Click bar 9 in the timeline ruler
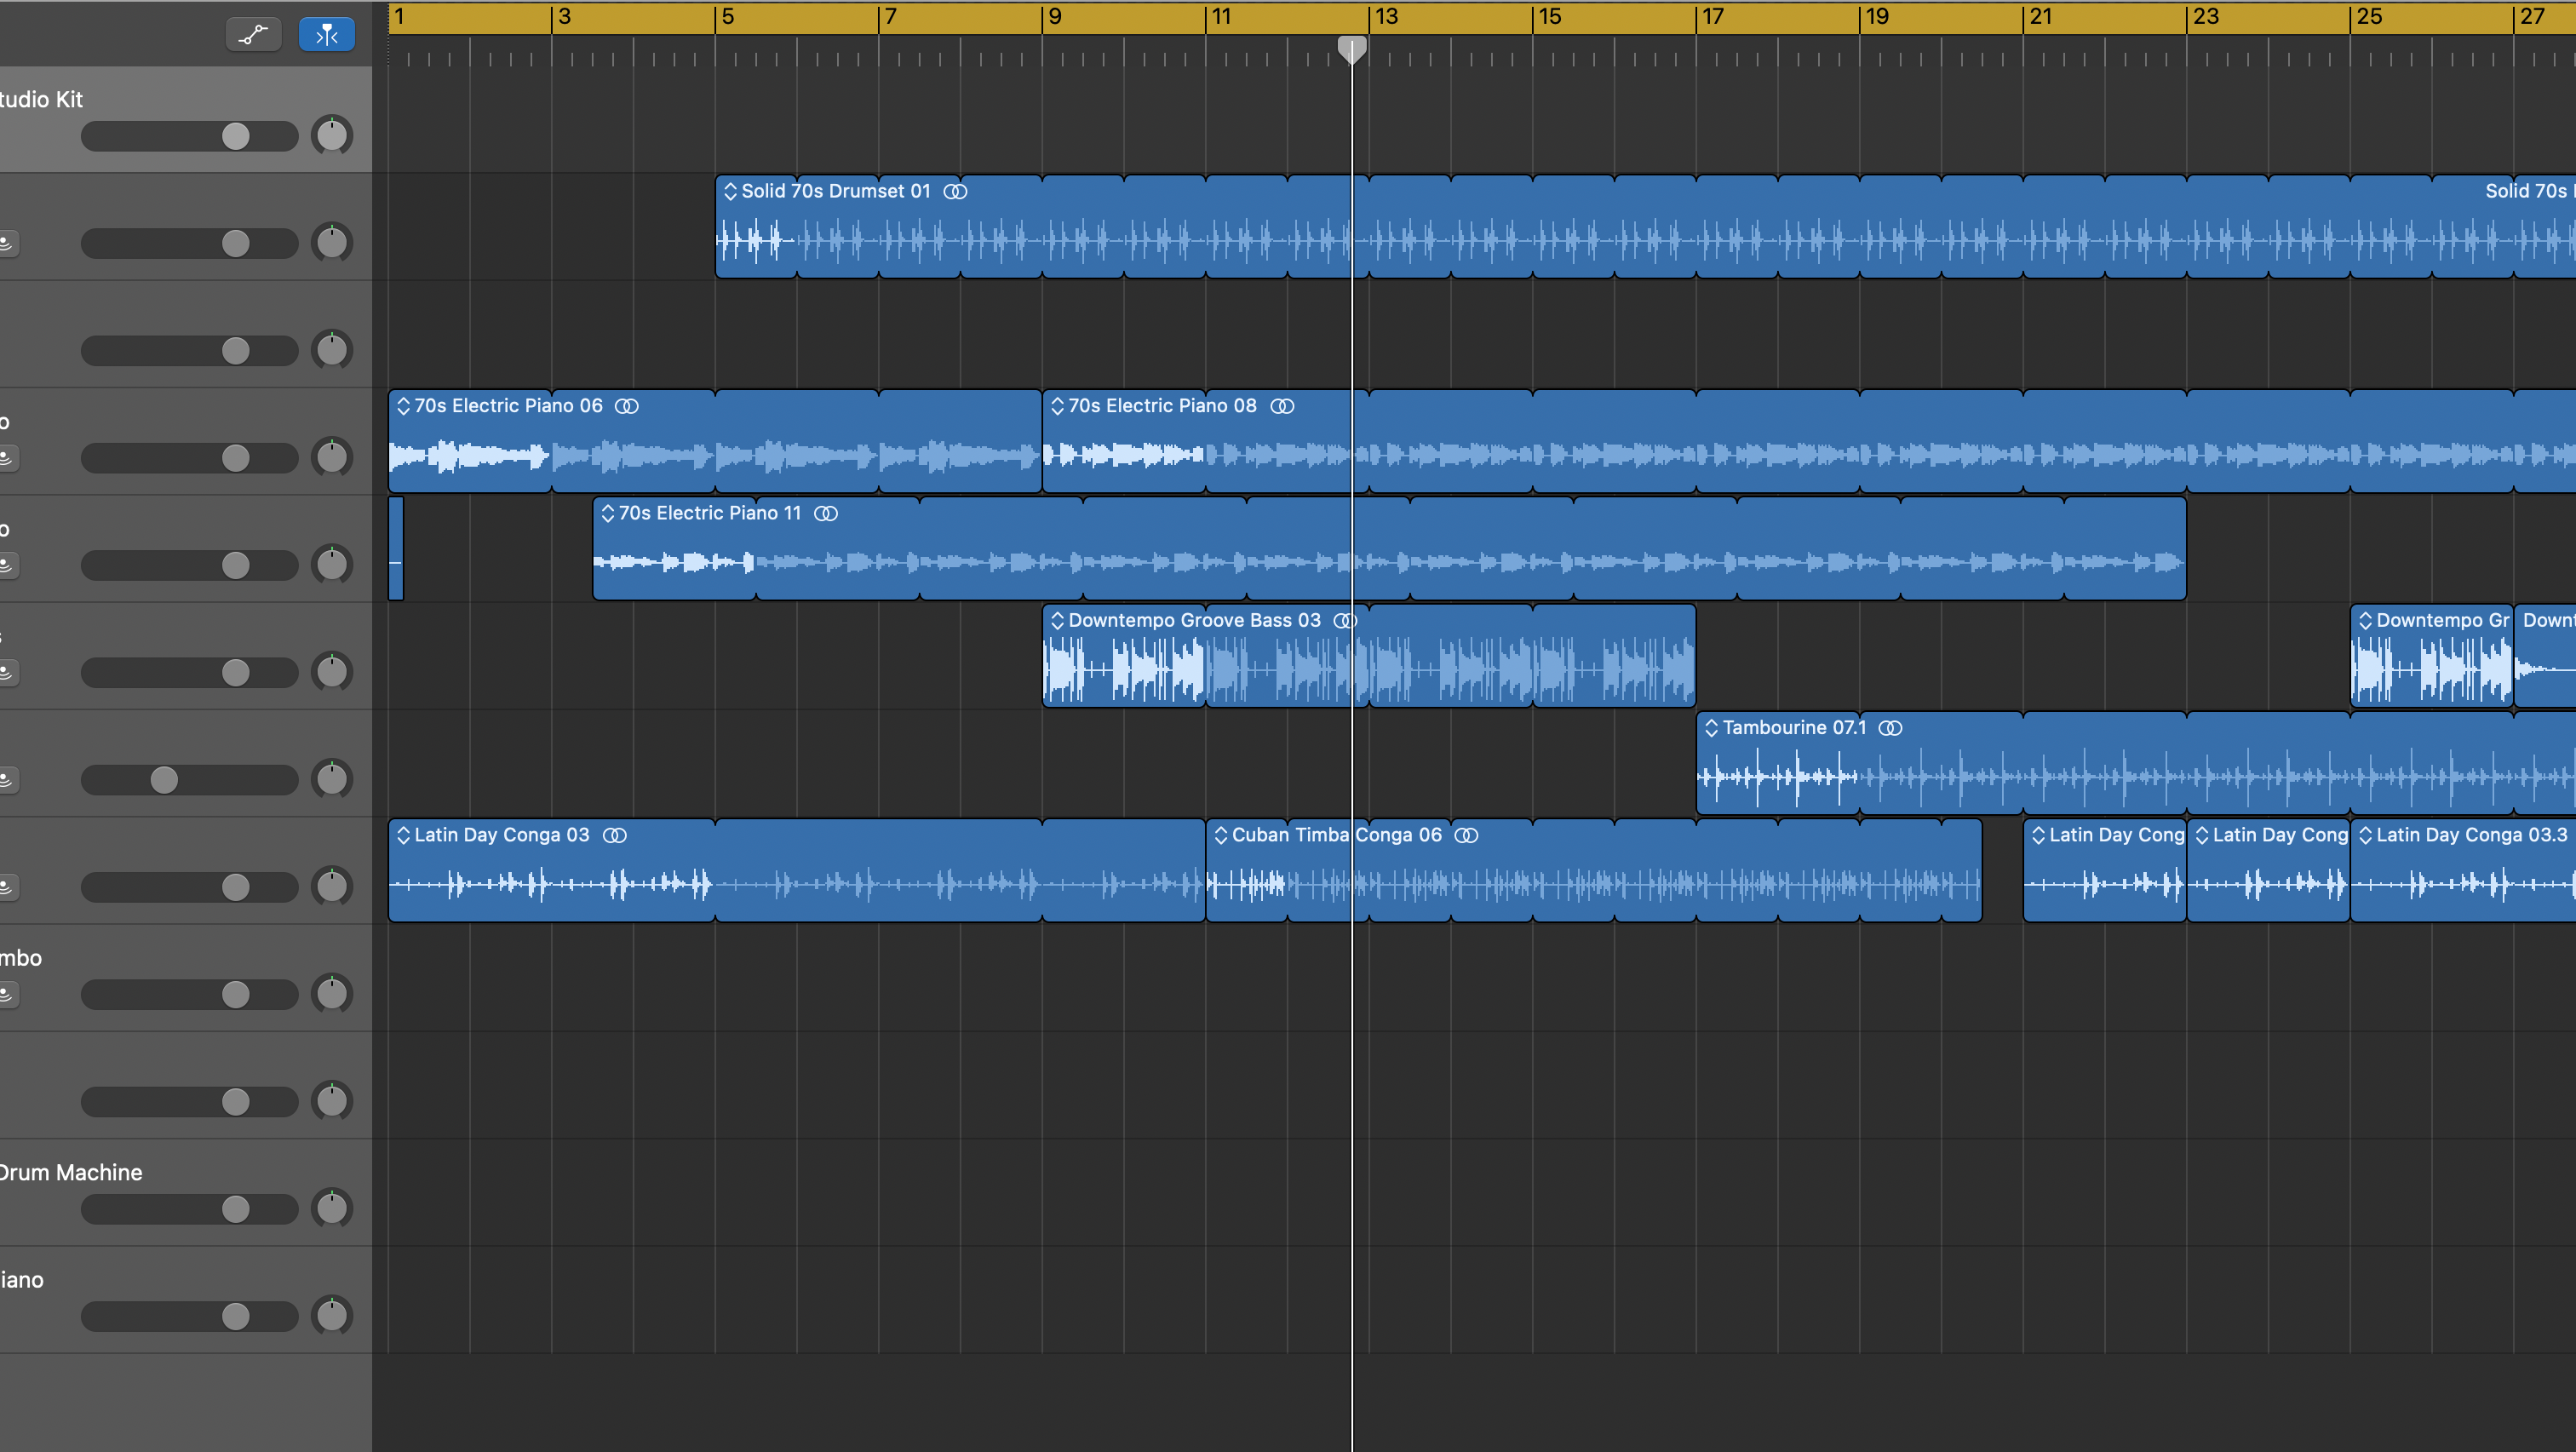Screen dimensions: 2576x1452 (1055, 17)
